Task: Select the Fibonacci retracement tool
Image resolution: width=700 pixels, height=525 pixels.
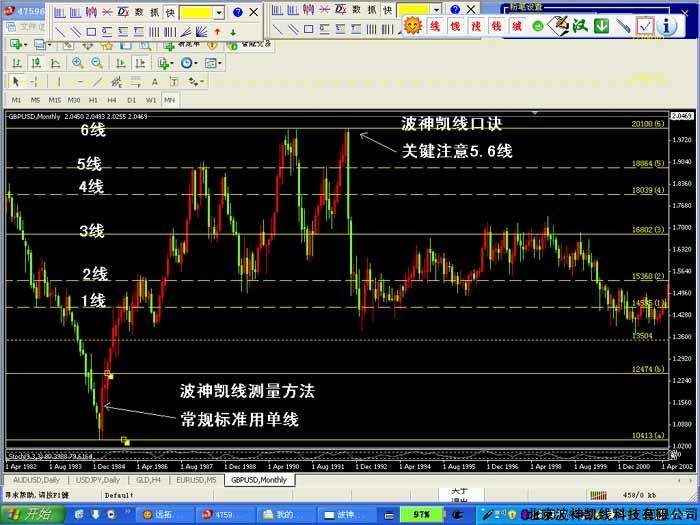Action: pyautogui.click(x=136, y=82)
